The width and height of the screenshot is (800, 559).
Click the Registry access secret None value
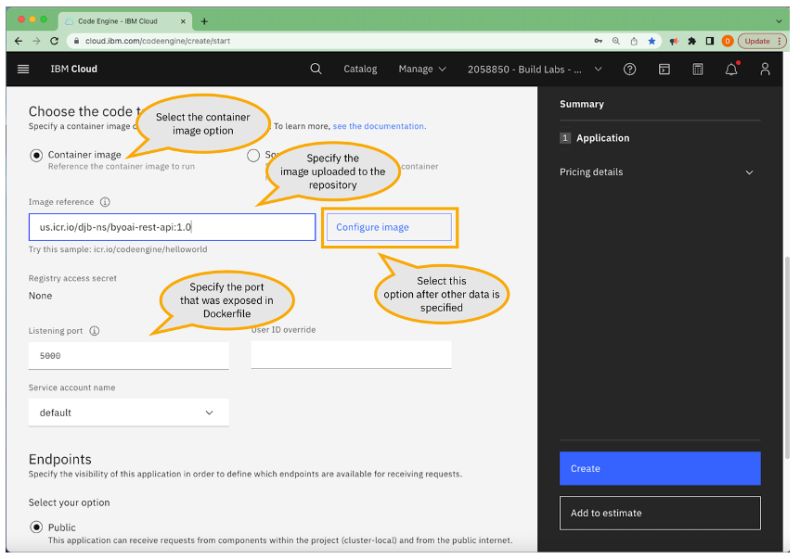click(40, 296)
